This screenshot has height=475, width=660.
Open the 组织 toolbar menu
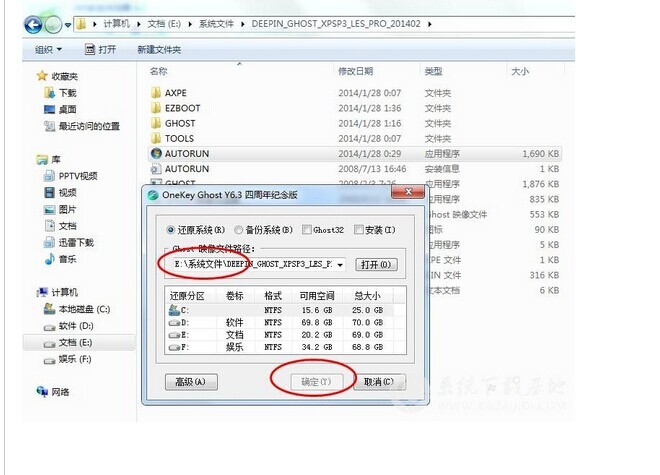(x=48, y=50)
